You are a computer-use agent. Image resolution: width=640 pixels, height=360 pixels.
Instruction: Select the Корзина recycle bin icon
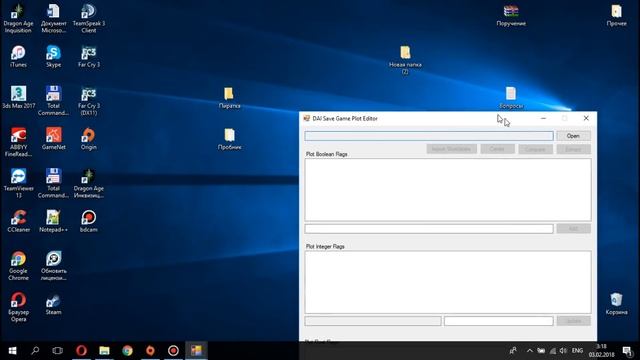tap(616, 304)
